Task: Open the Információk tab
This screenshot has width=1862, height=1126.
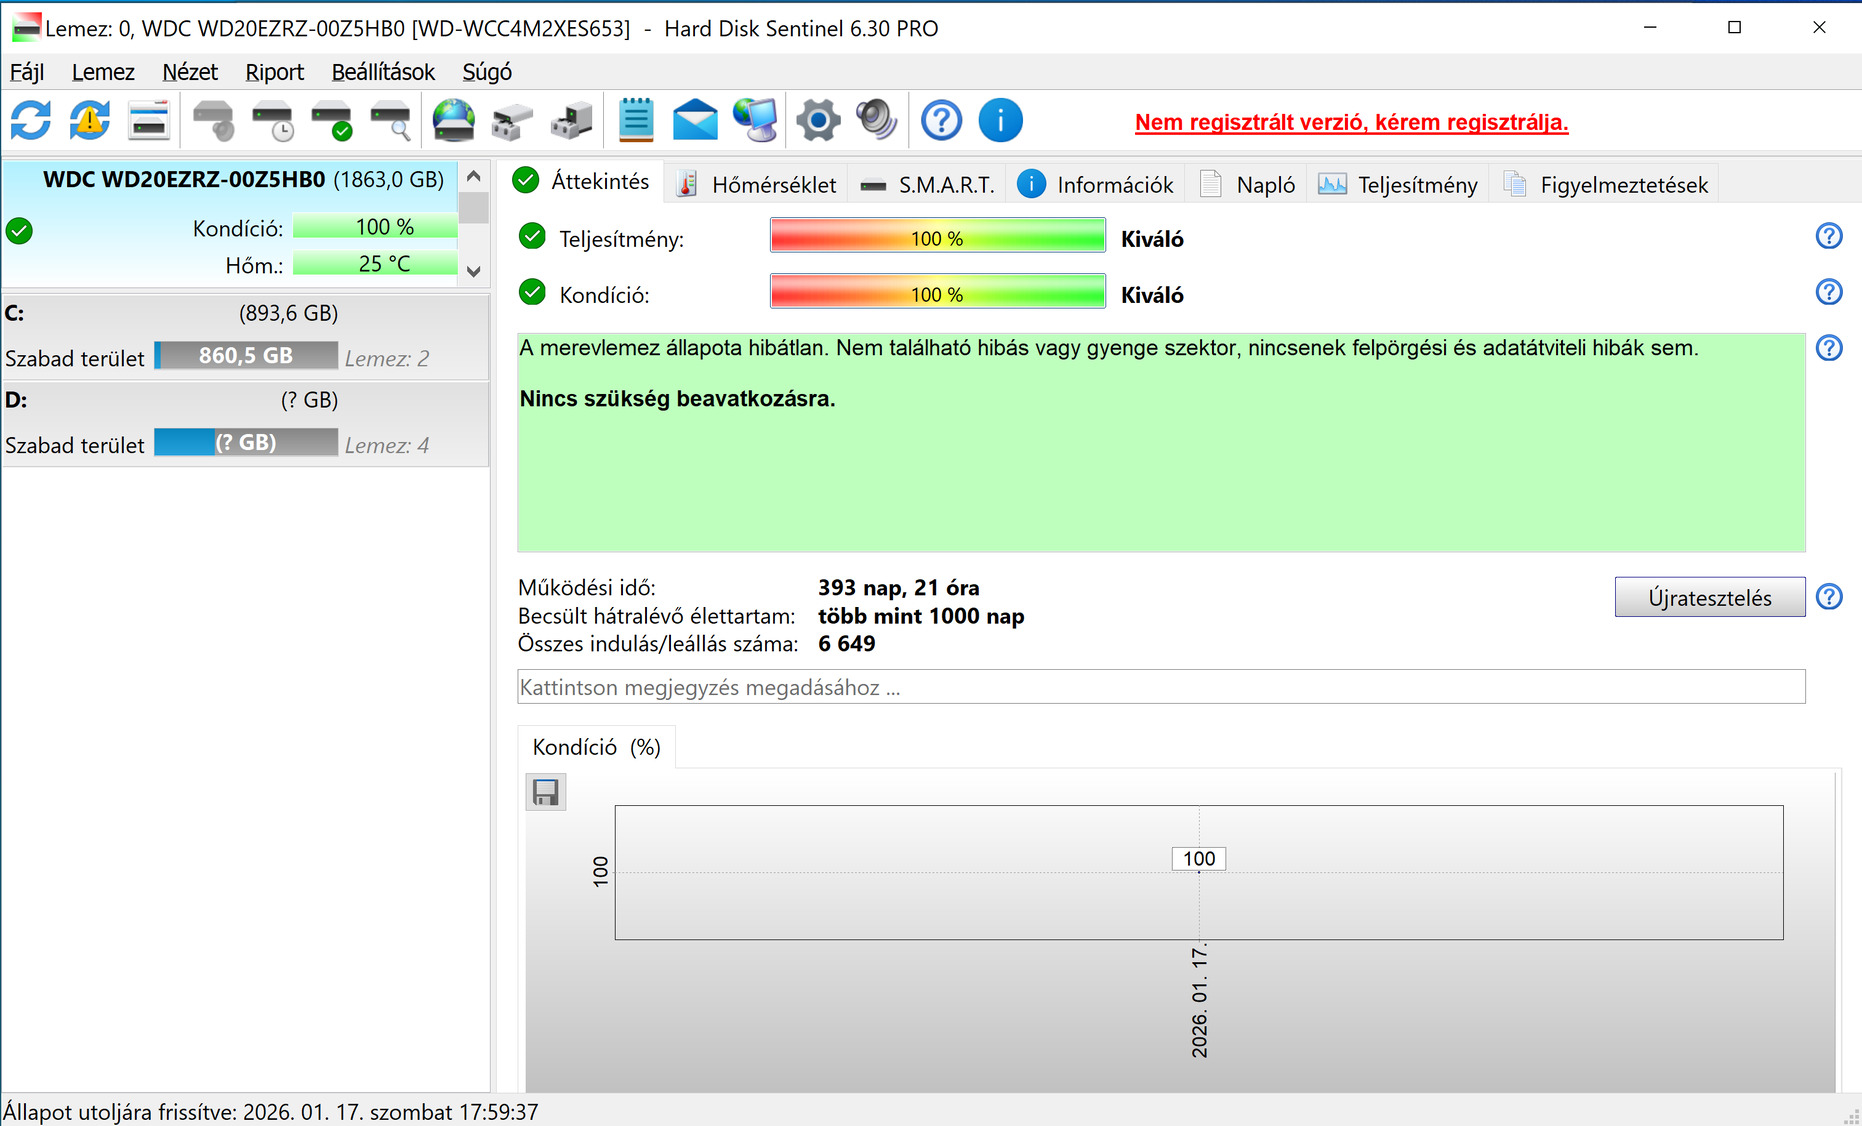Action: click(x=1096, y=185)
